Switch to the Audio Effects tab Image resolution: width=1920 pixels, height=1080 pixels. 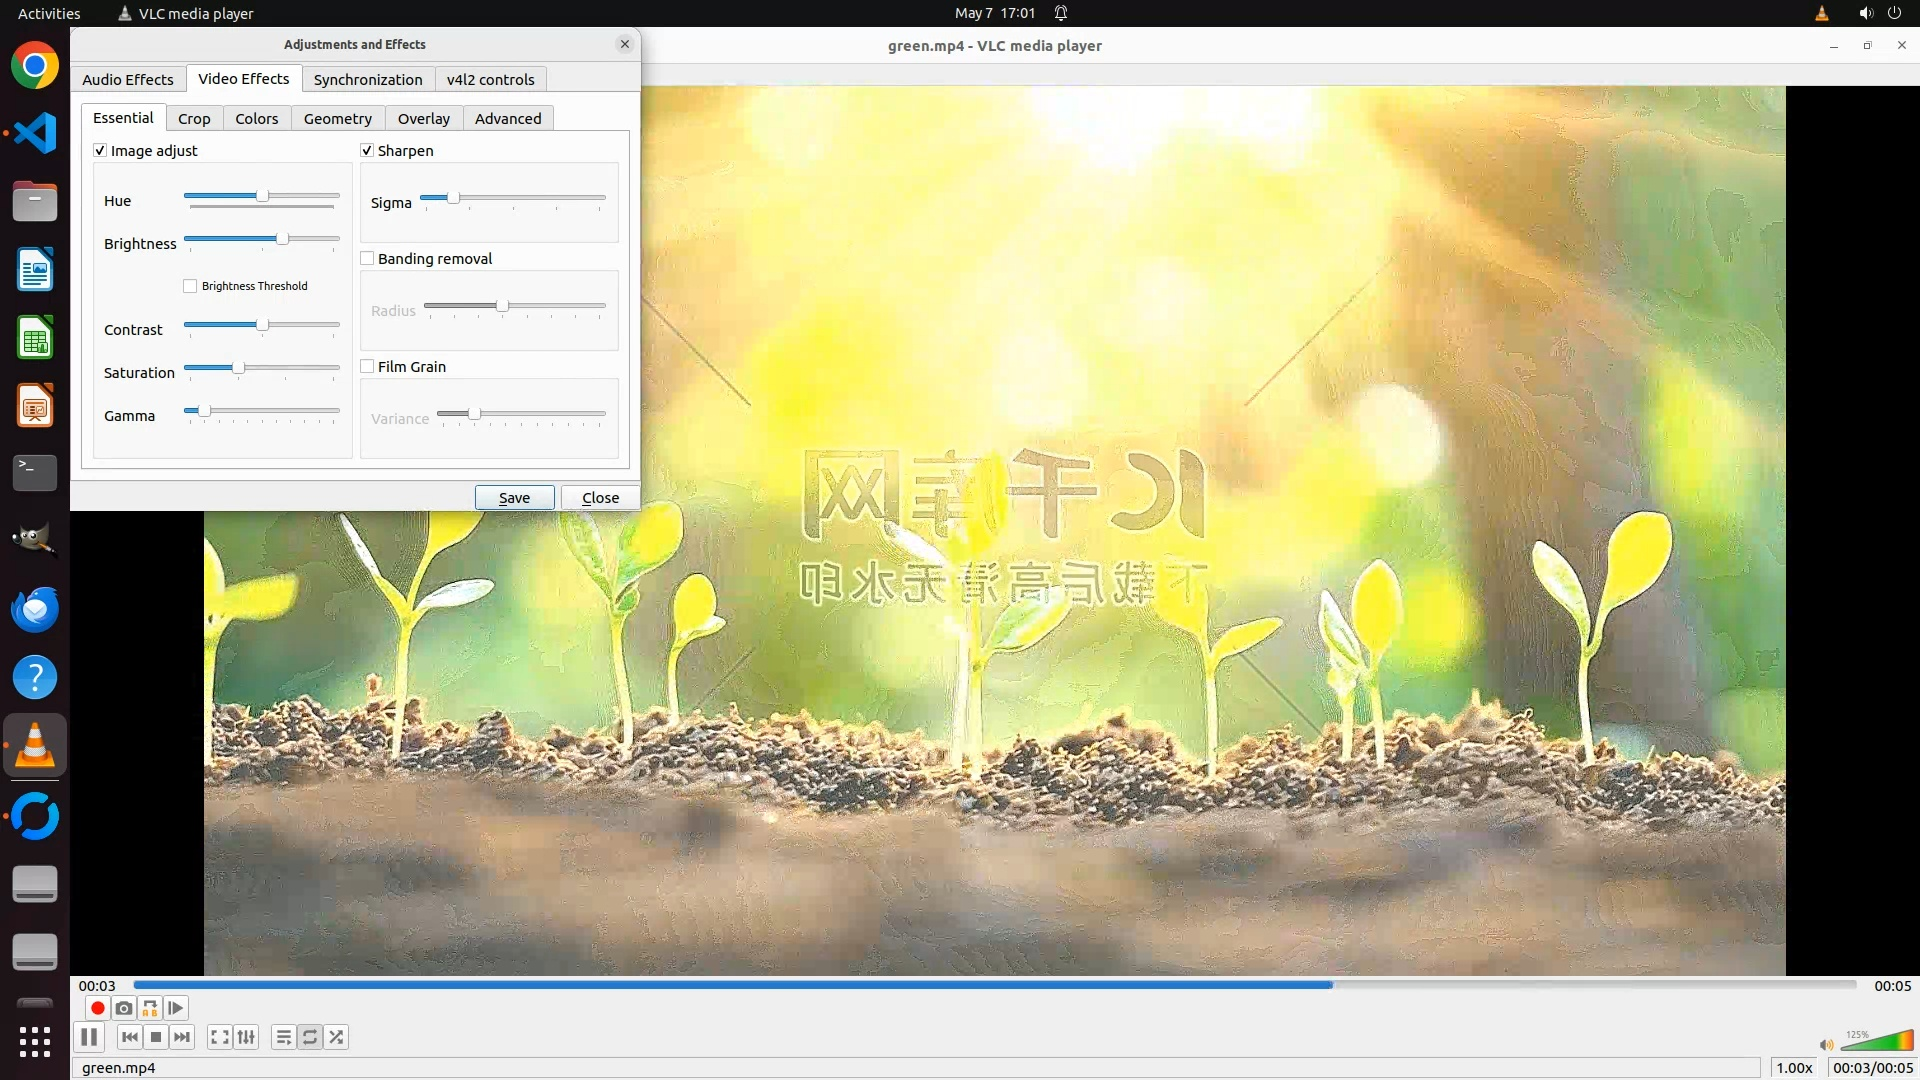click(128, 80)
